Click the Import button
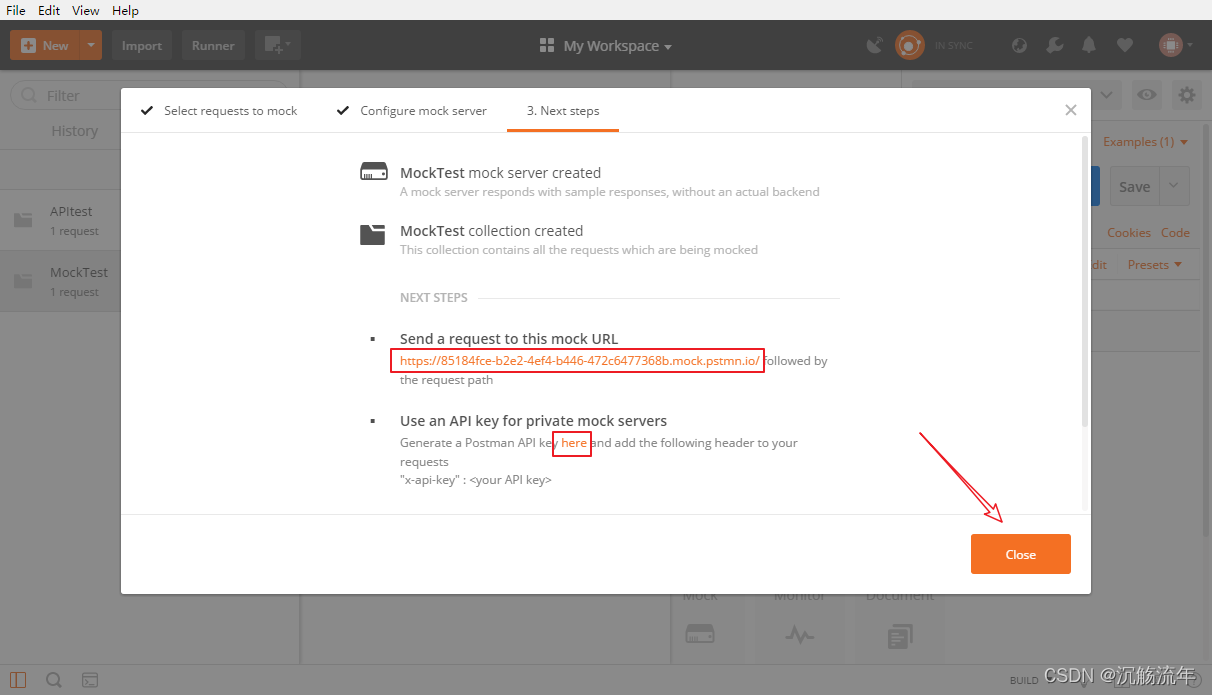This screenshot has width=1212, height=695. (x=142, y=45)
